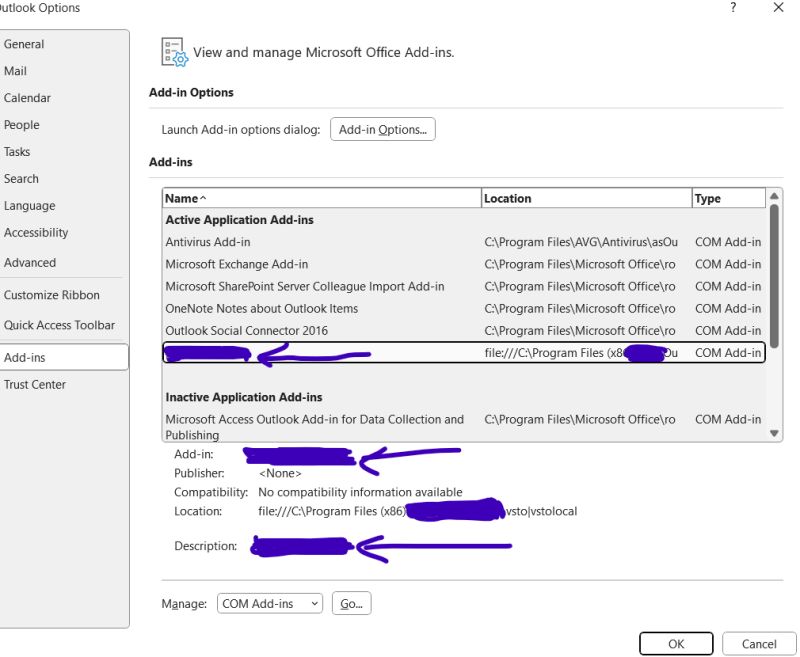
Task: Dismiss the dialog with Cancel
Action: point(759,643)
